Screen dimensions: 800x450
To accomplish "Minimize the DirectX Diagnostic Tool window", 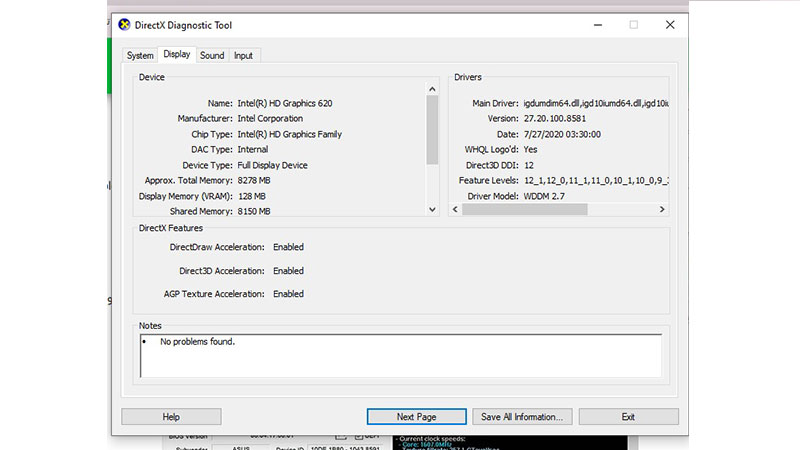I will (x=598, y=25).
